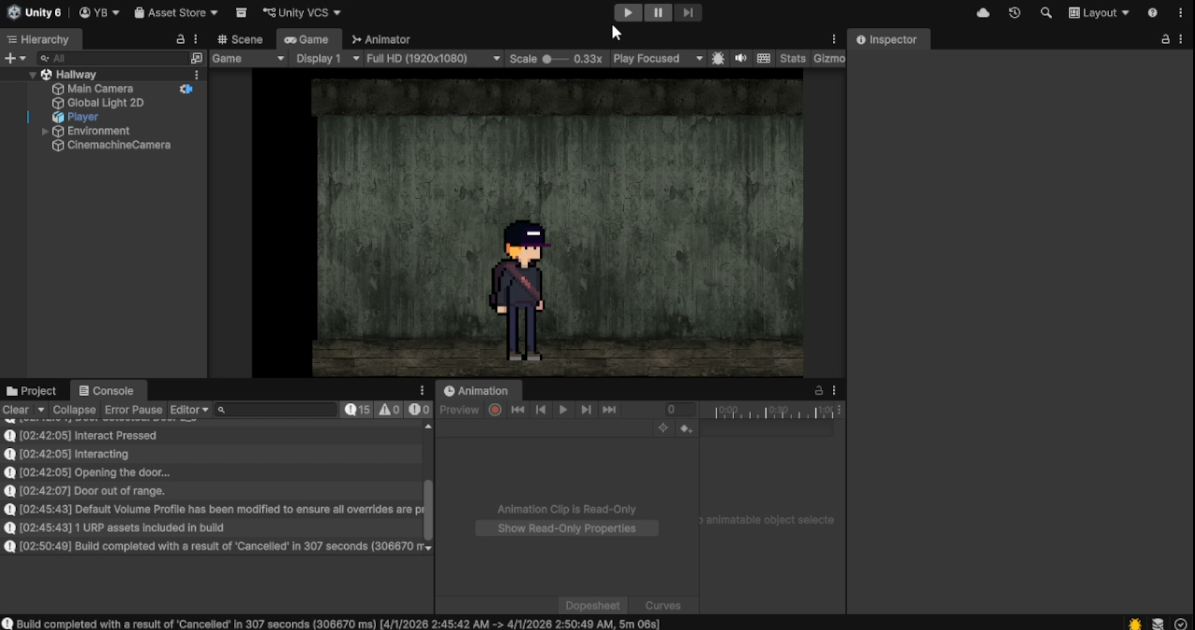Play the animation clip preview
Viewport: 1195px width, 630px height.
click(562, 410)
